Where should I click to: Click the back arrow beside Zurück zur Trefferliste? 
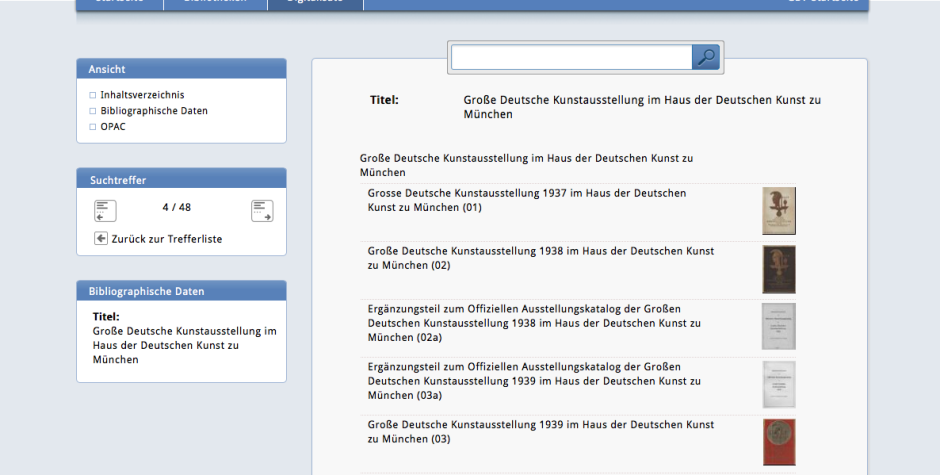click(101, 238)
